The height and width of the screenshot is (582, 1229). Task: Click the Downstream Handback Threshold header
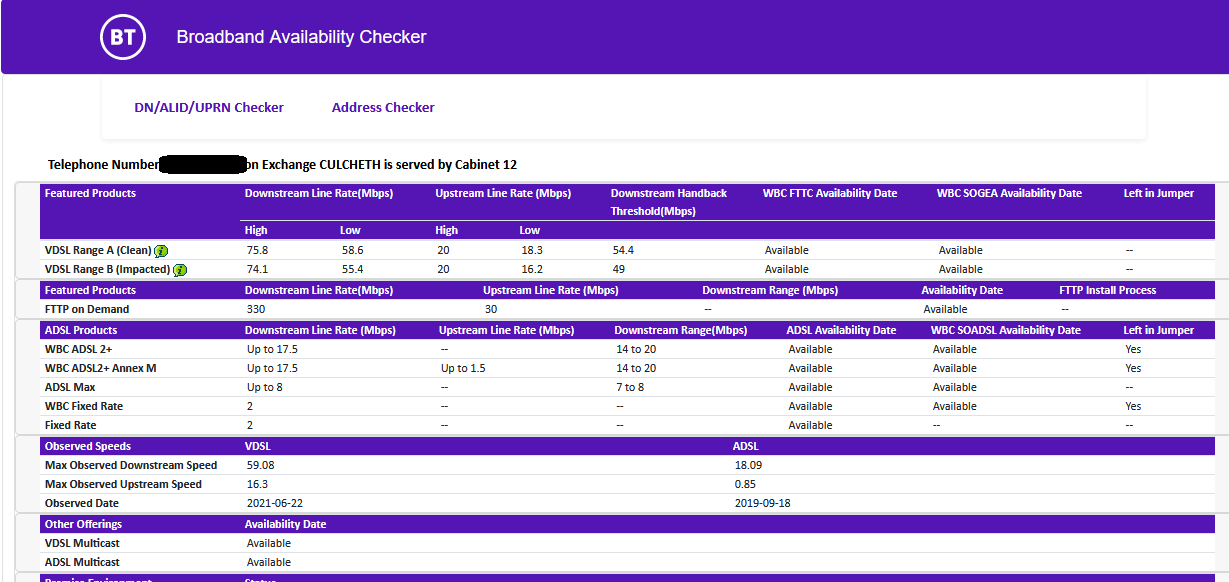pyautogui.click(x=669, y=202)
